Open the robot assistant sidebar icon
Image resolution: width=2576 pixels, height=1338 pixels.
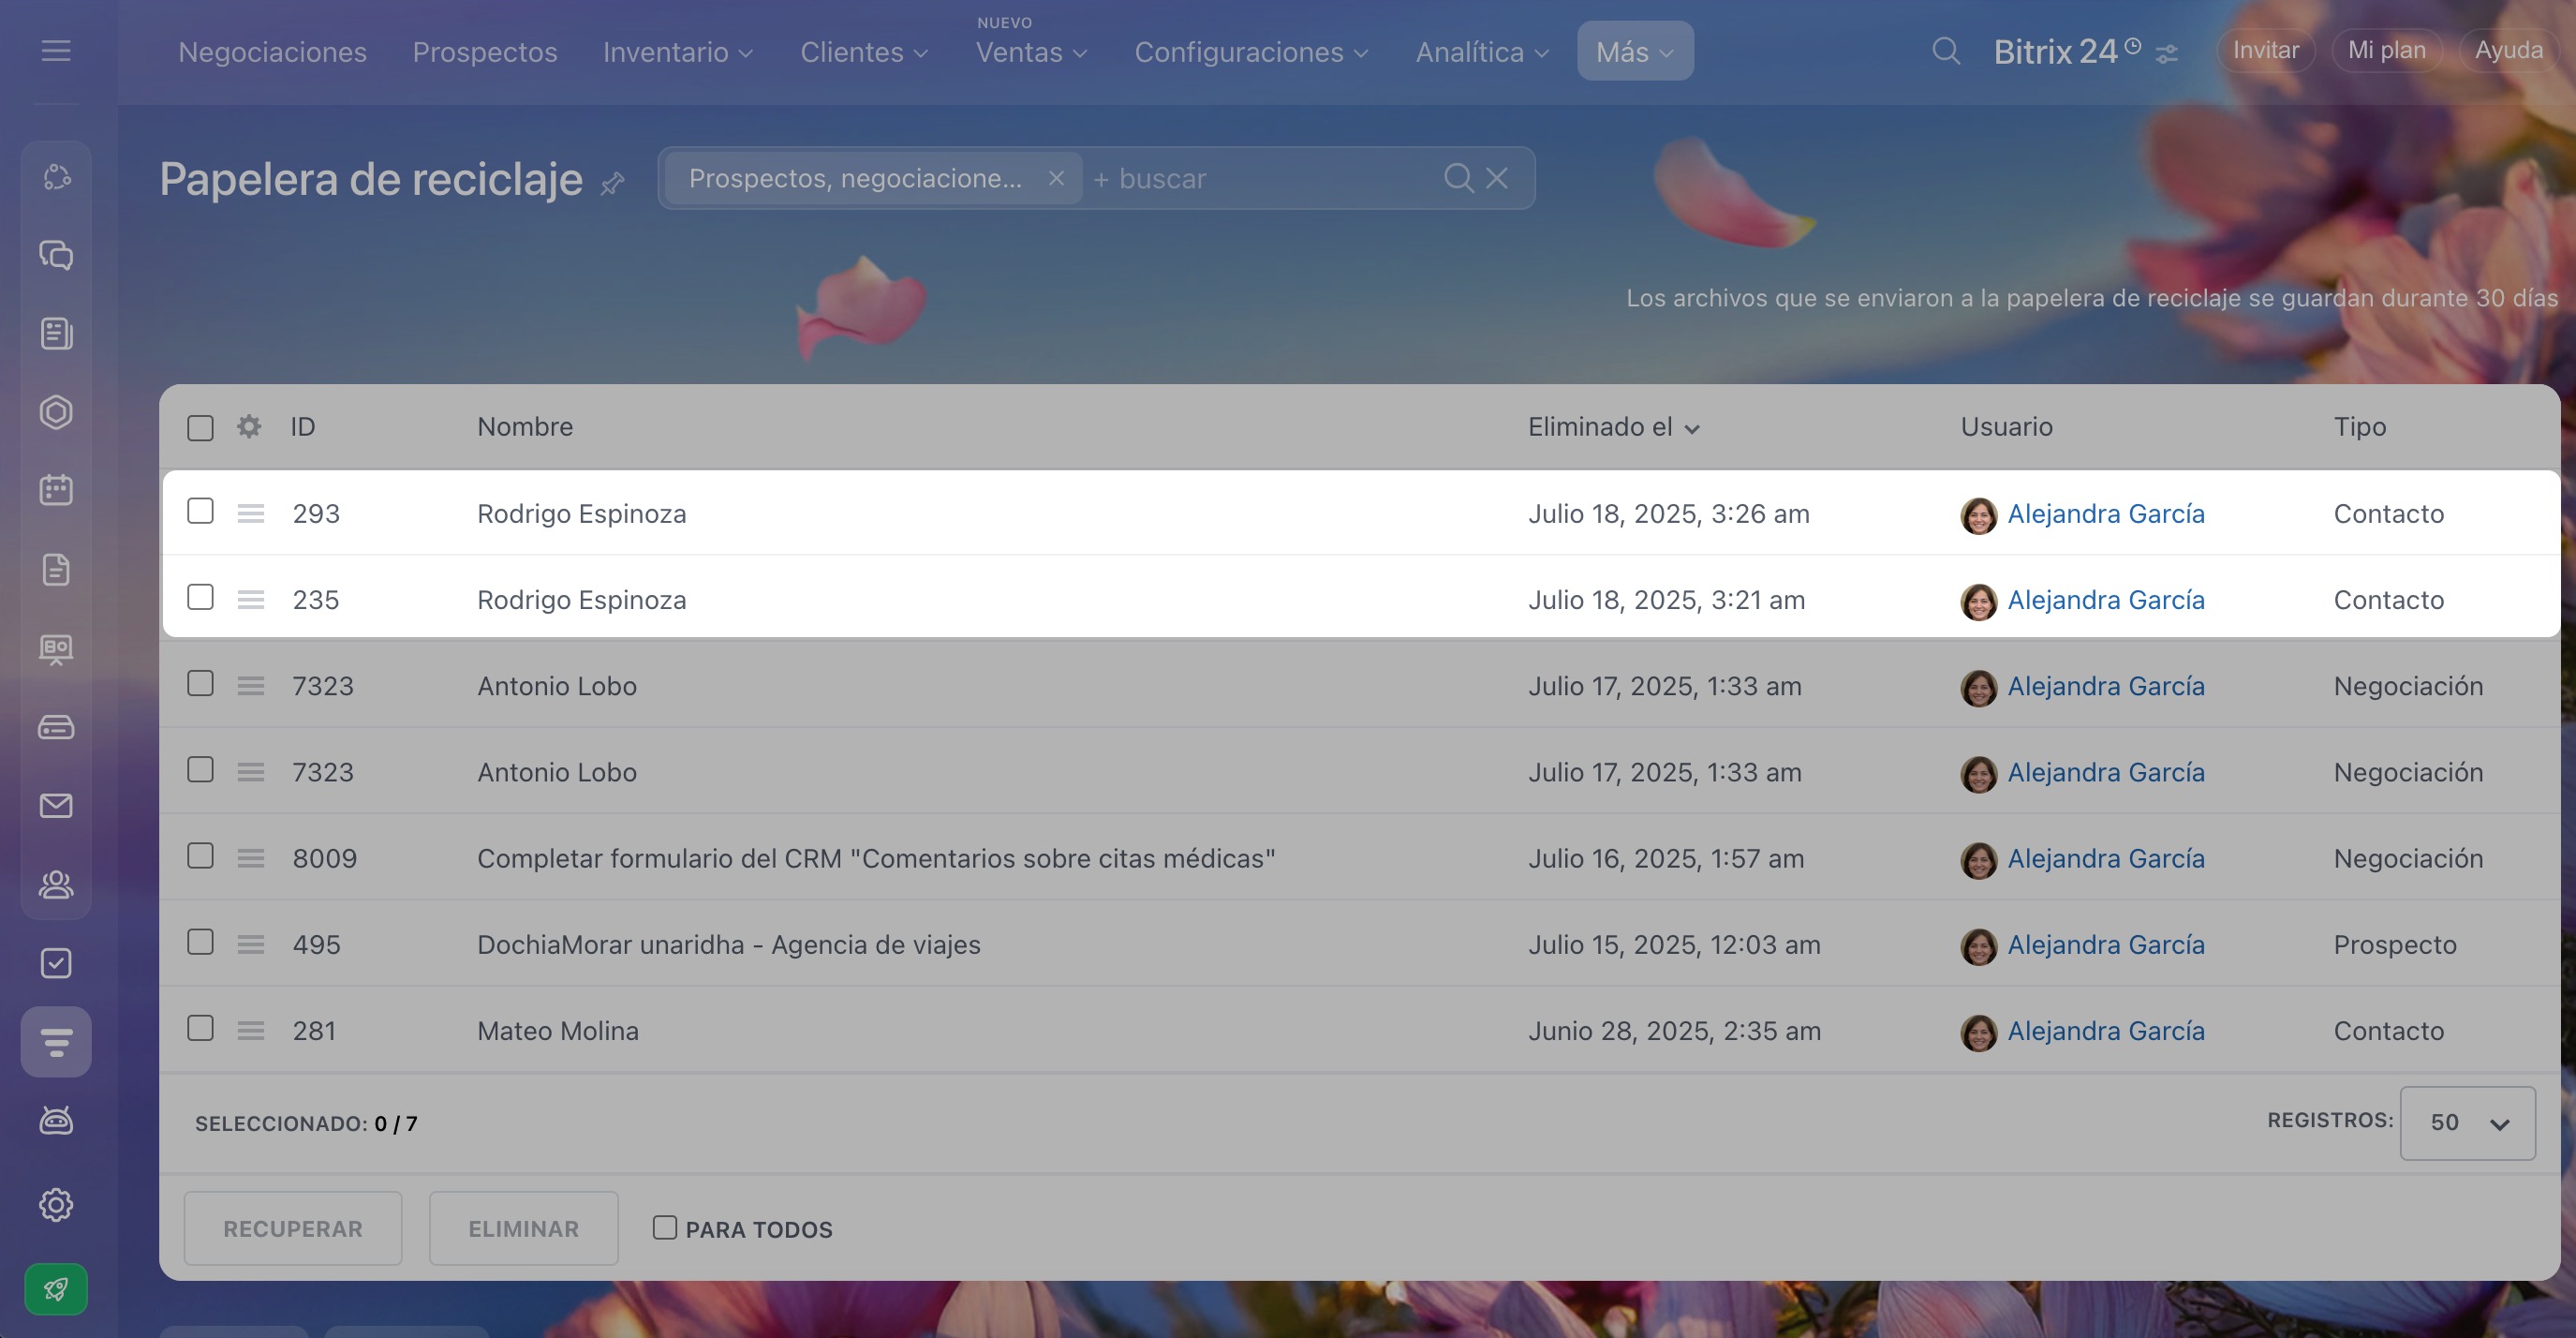[56, 1120]
